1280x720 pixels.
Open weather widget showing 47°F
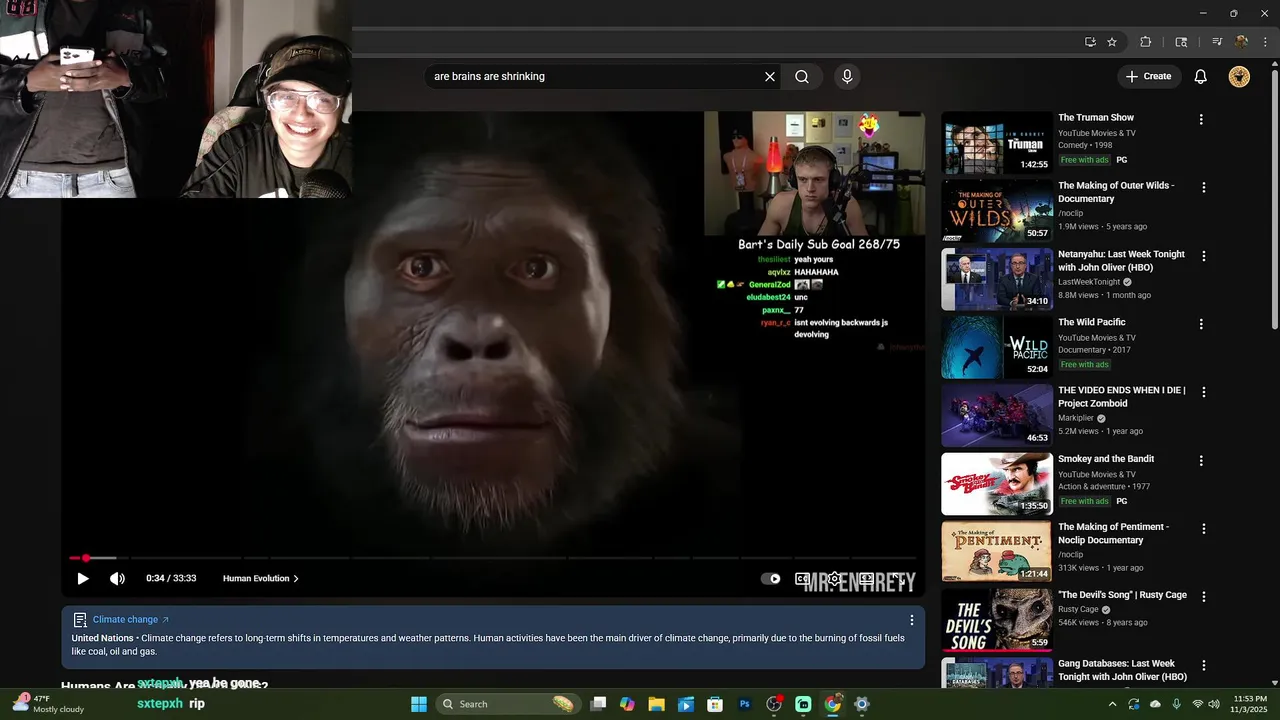[x=48, y=704]
